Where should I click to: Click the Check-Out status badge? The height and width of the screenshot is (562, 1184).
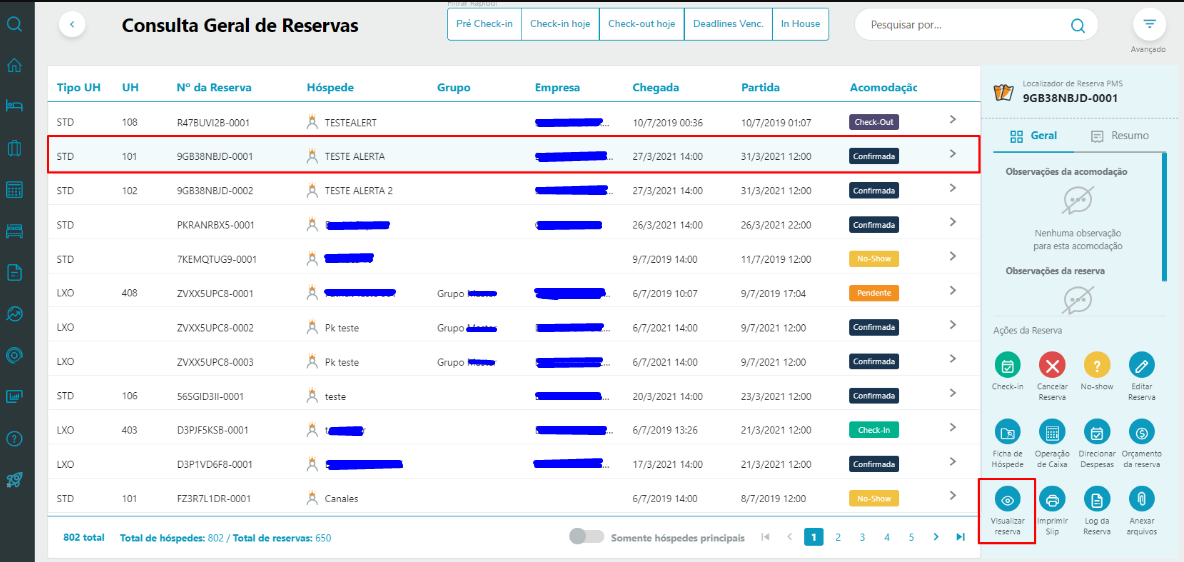point(874,122)
